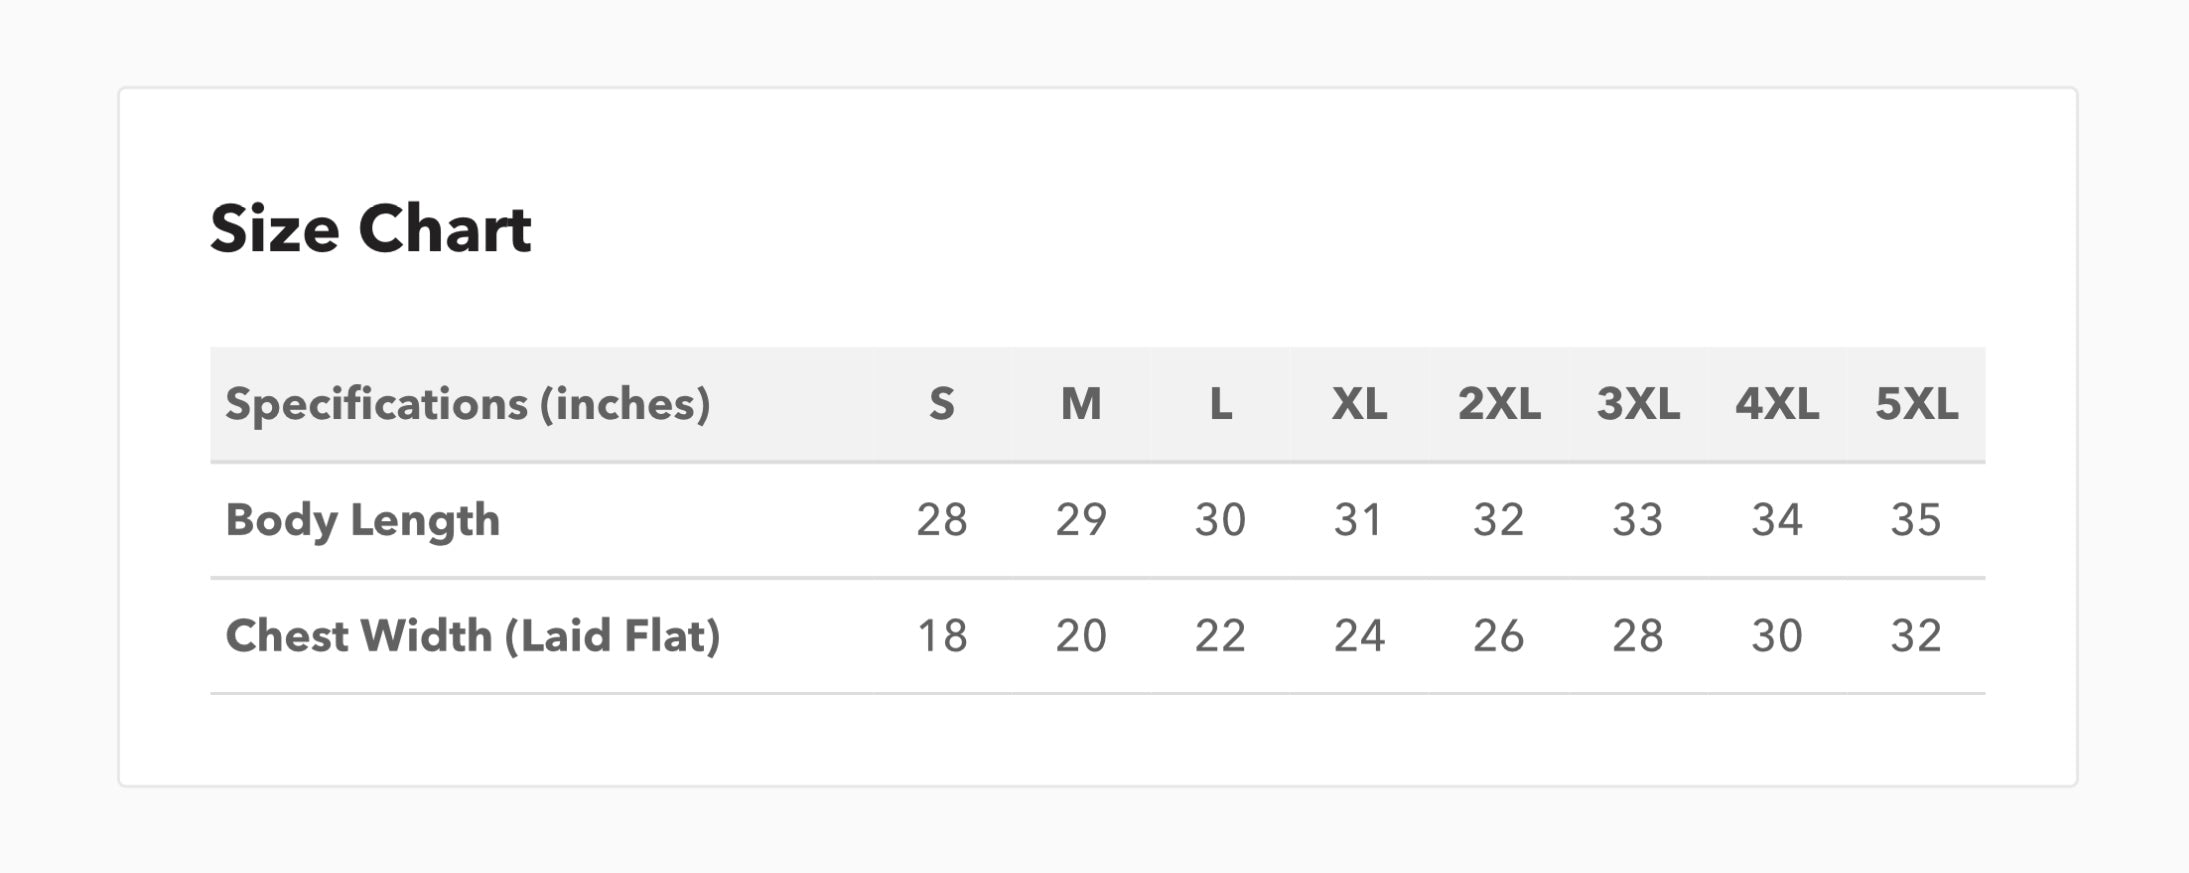
Task: Pick the 5XL size column header
Action: [x=1915, y=404]
